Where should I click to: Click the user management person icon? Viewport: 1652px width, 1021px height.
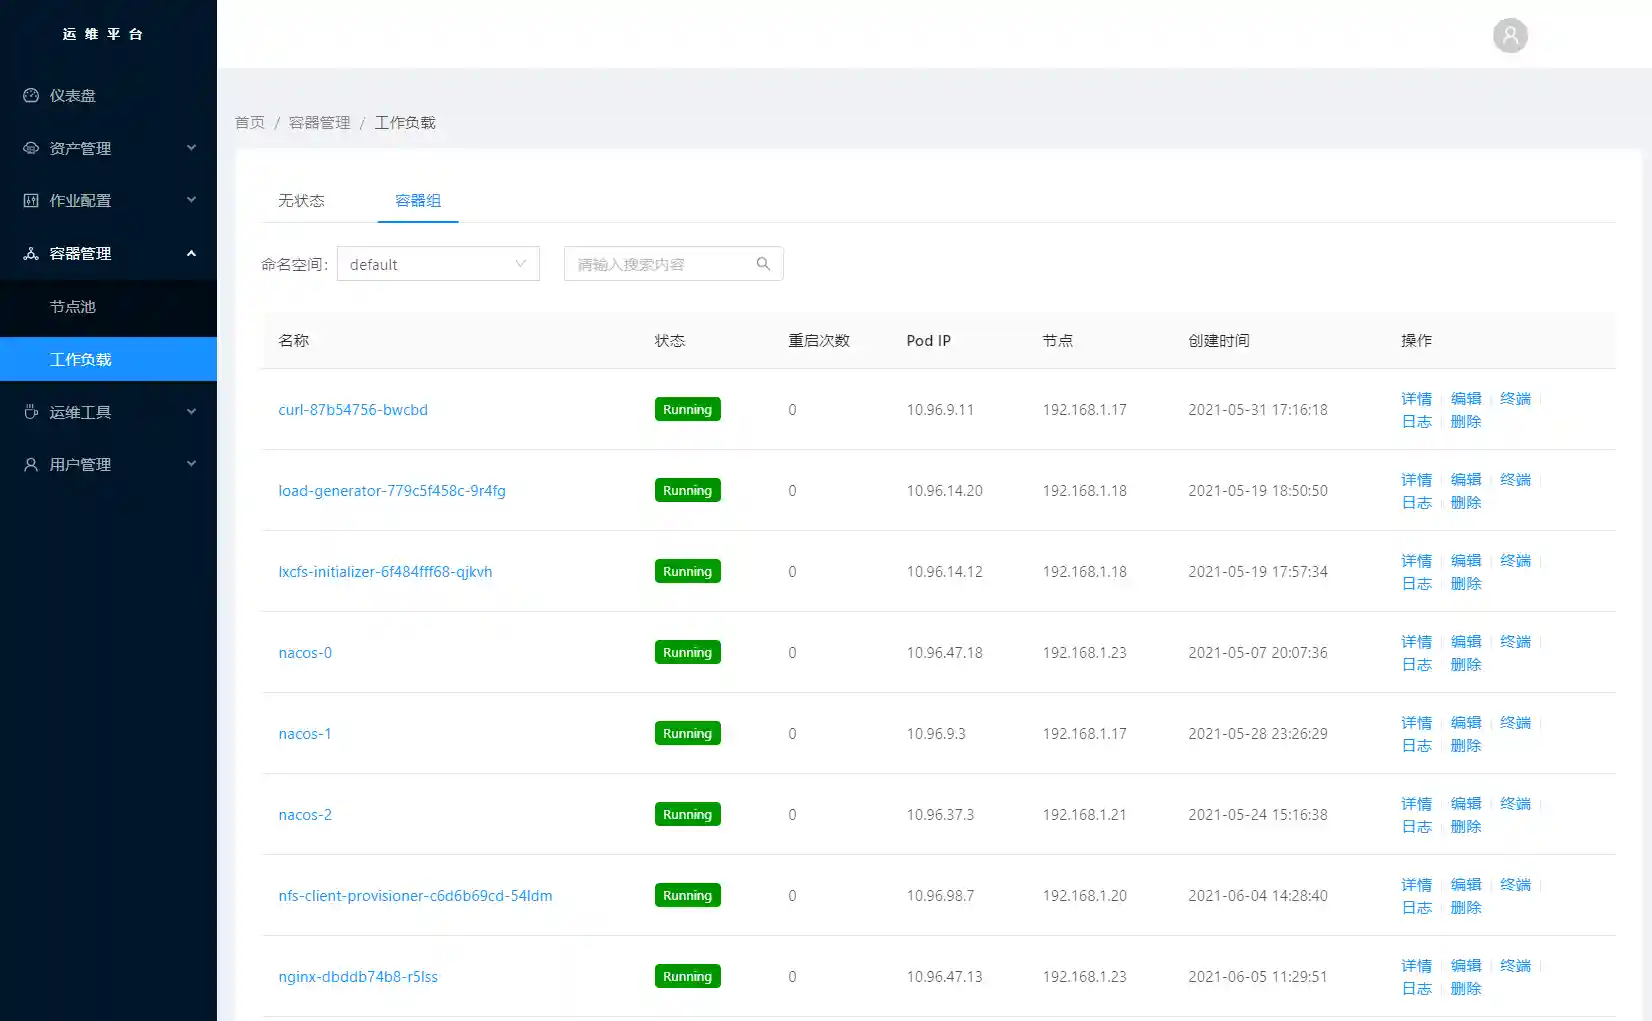[31, 465]
